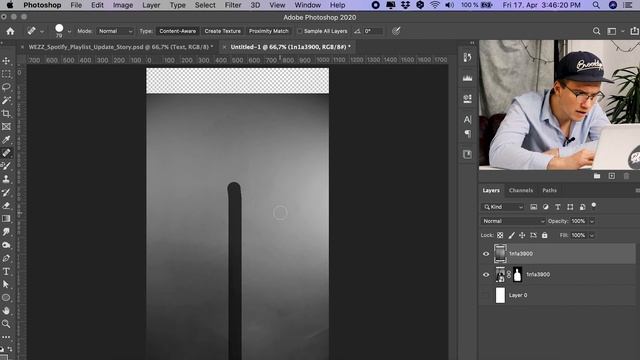Open the History panel icon
Screen dimensions: 640x360
point(467,58)
